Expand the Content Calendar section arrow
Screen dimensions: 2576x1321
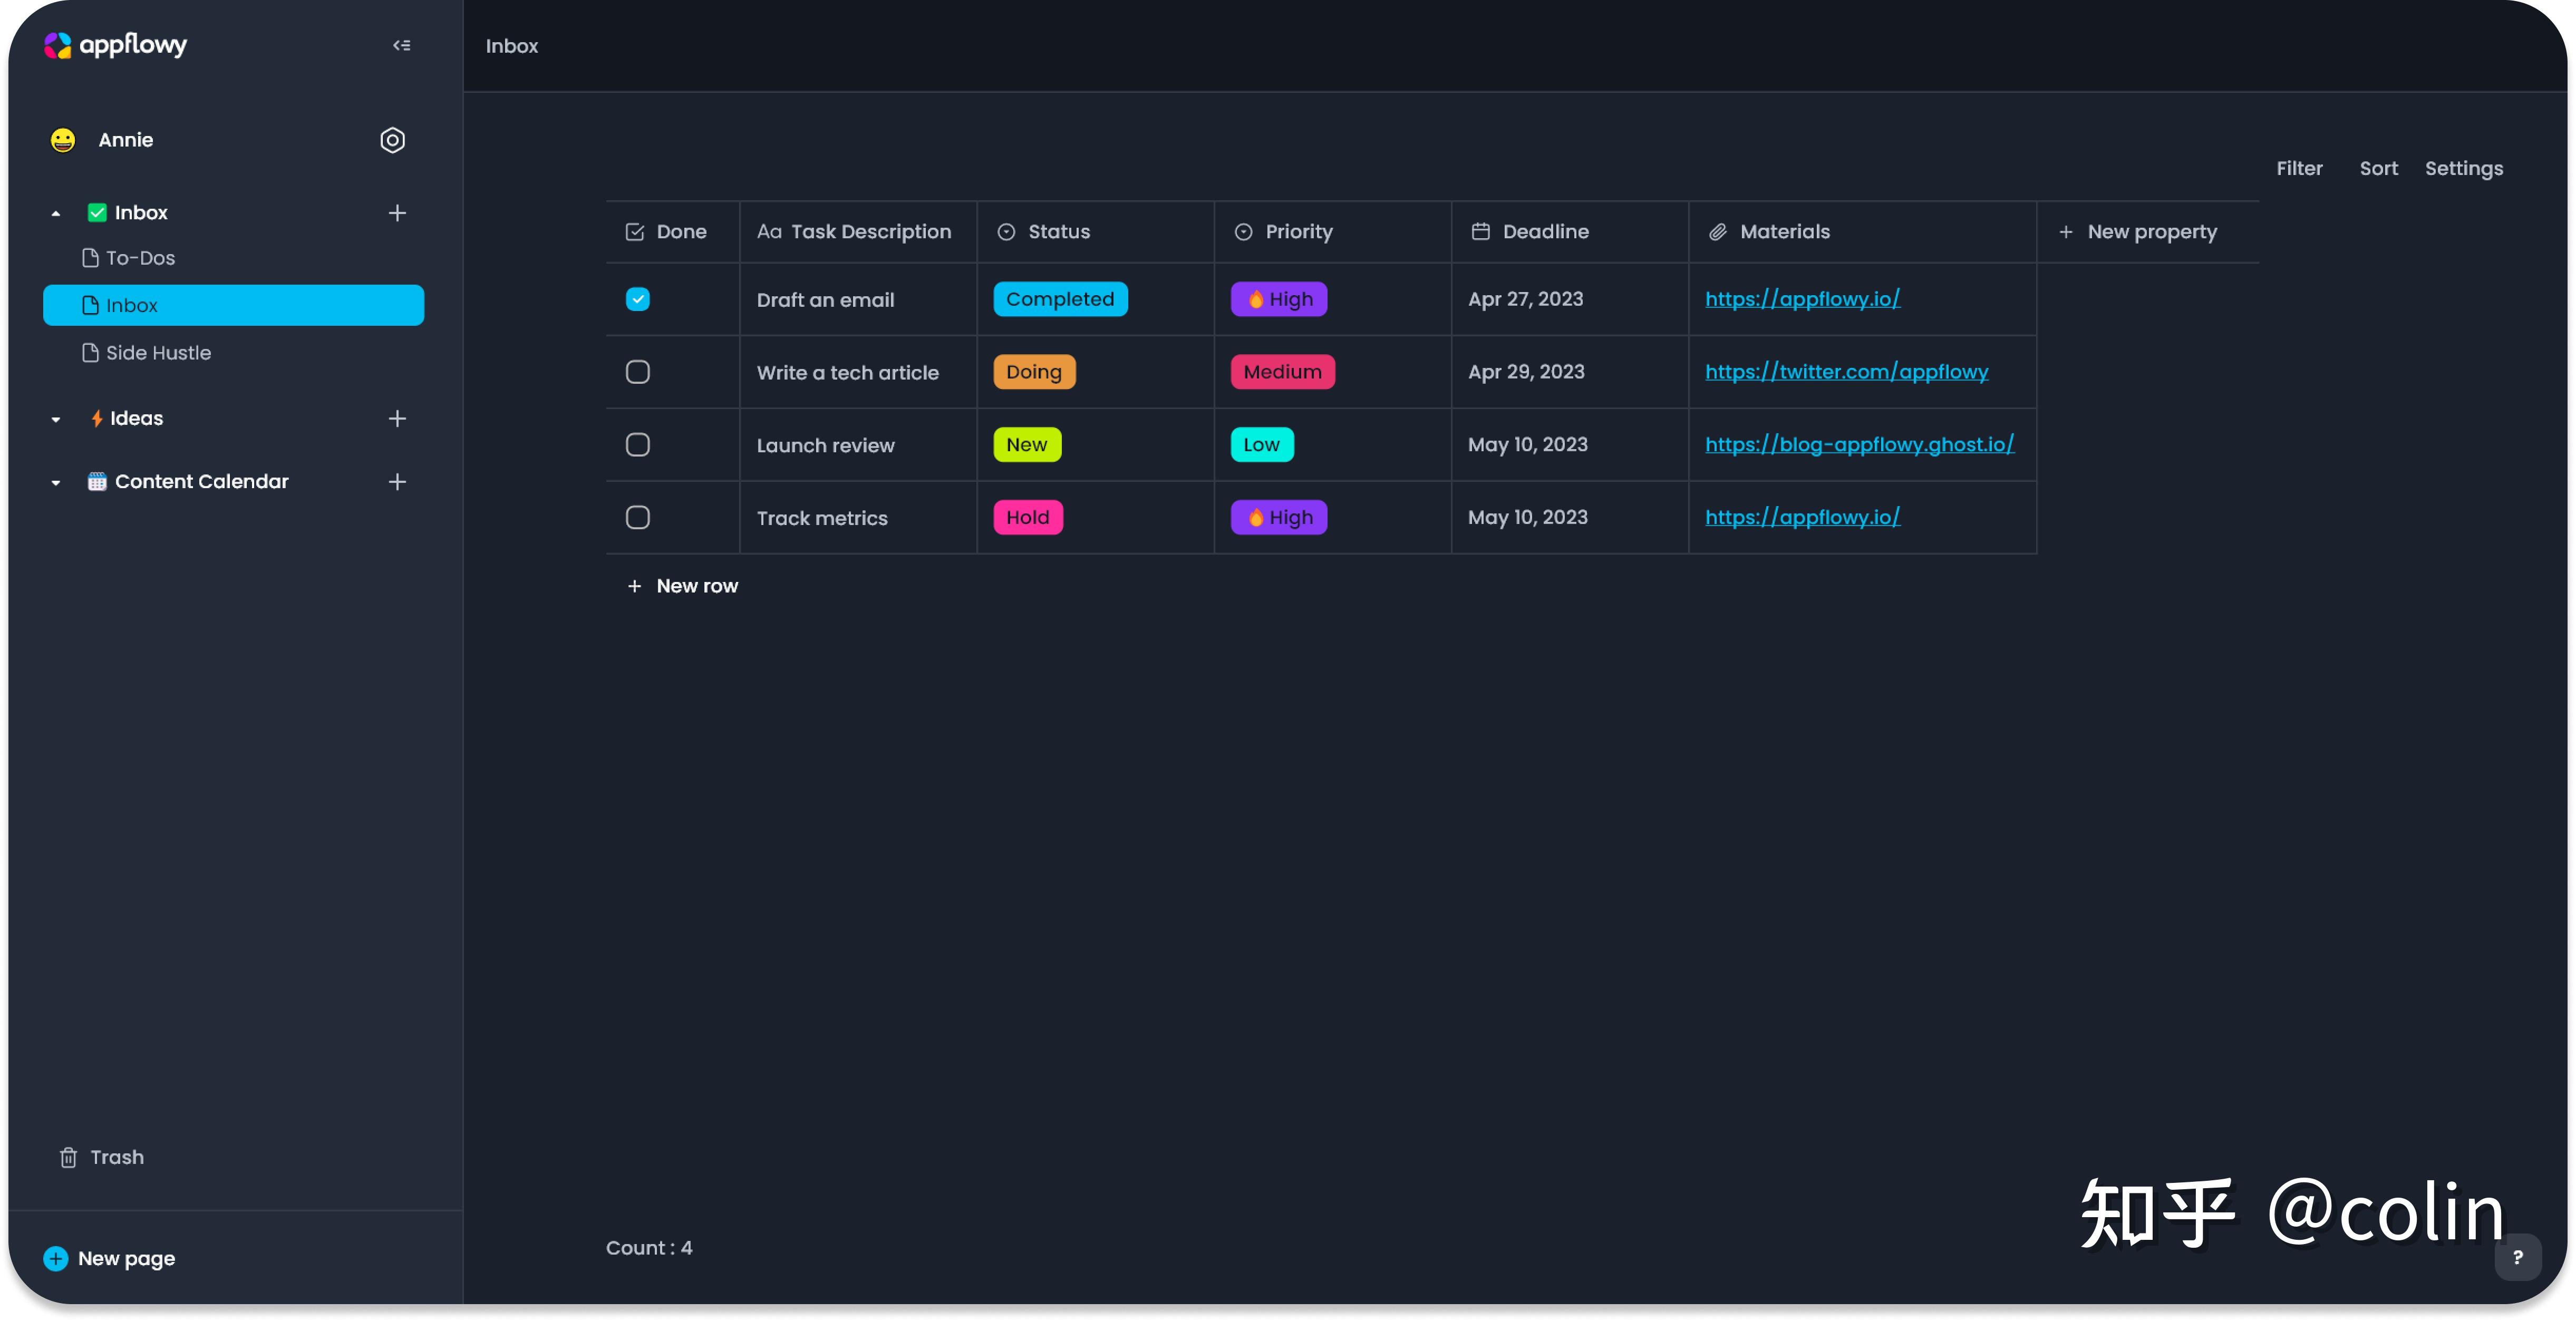[x=56, y=482]
